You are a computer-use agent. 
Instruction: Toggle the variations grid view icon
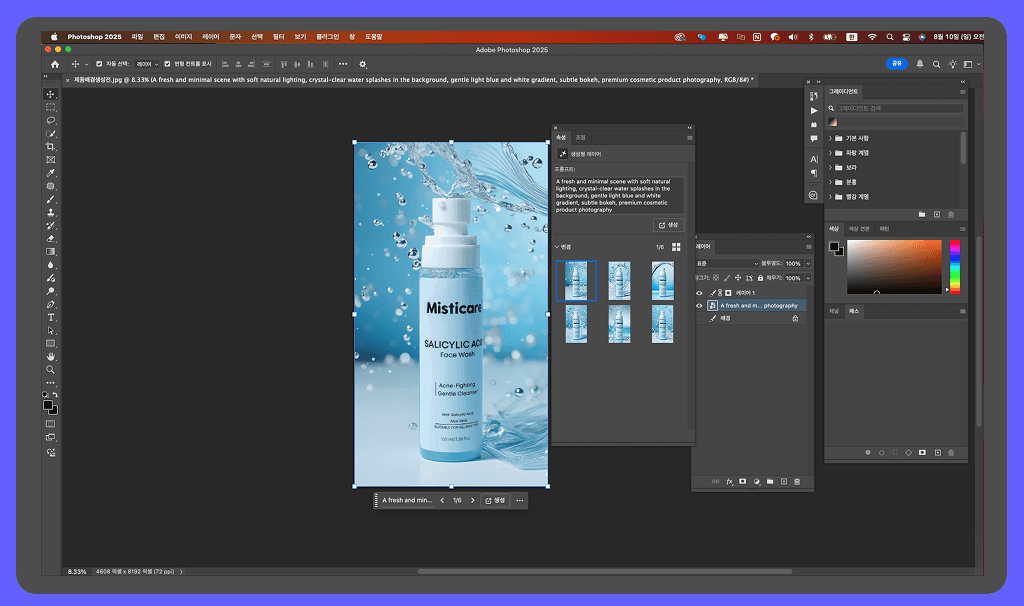point(676,247)
